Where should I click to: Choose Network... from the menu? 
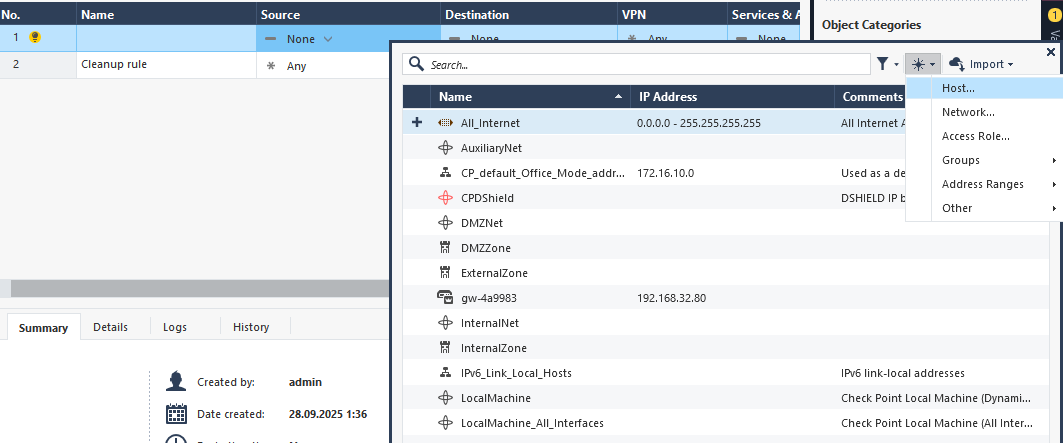967,112
